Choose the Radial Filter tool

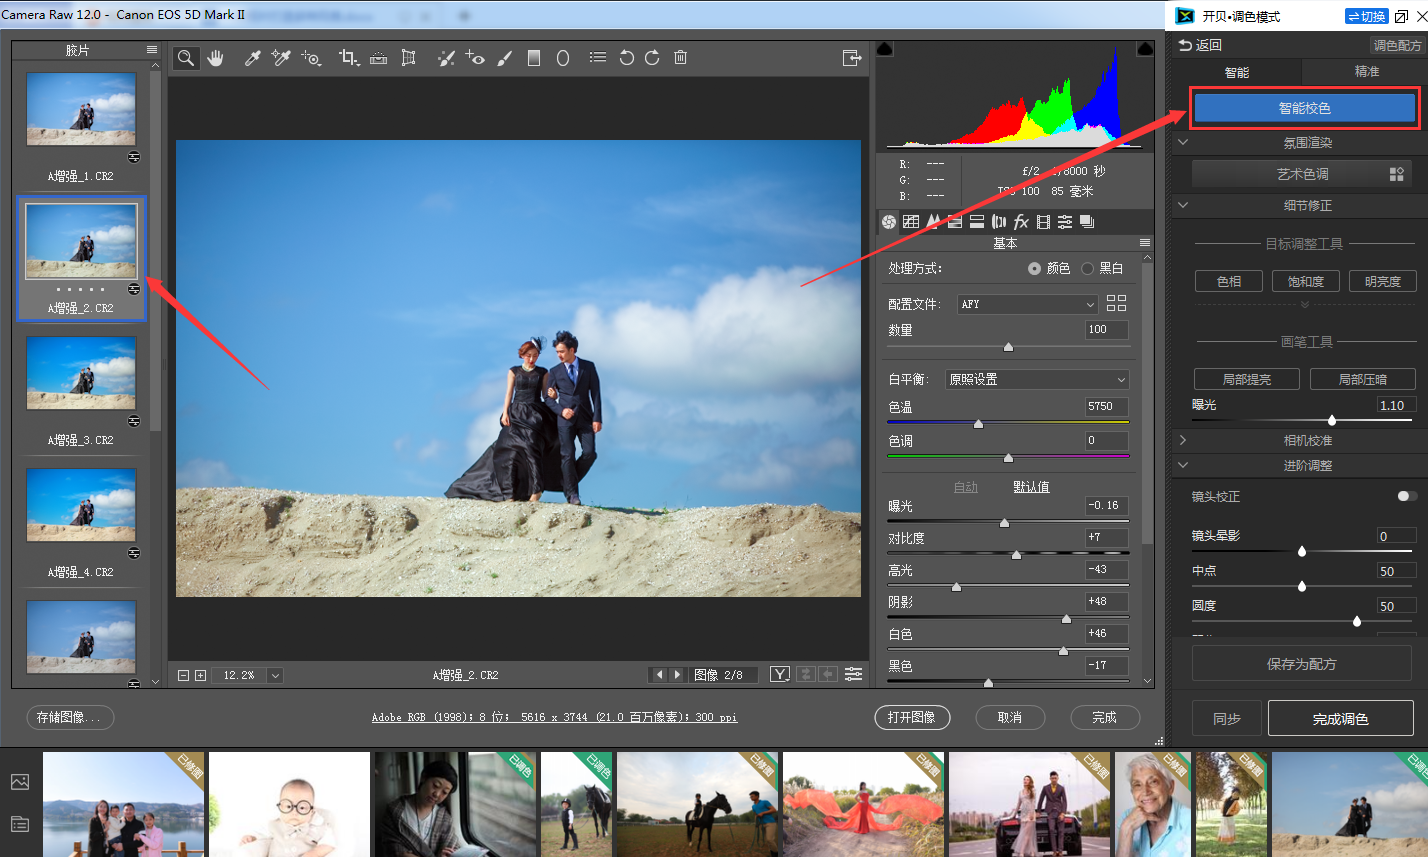(563, 58)
